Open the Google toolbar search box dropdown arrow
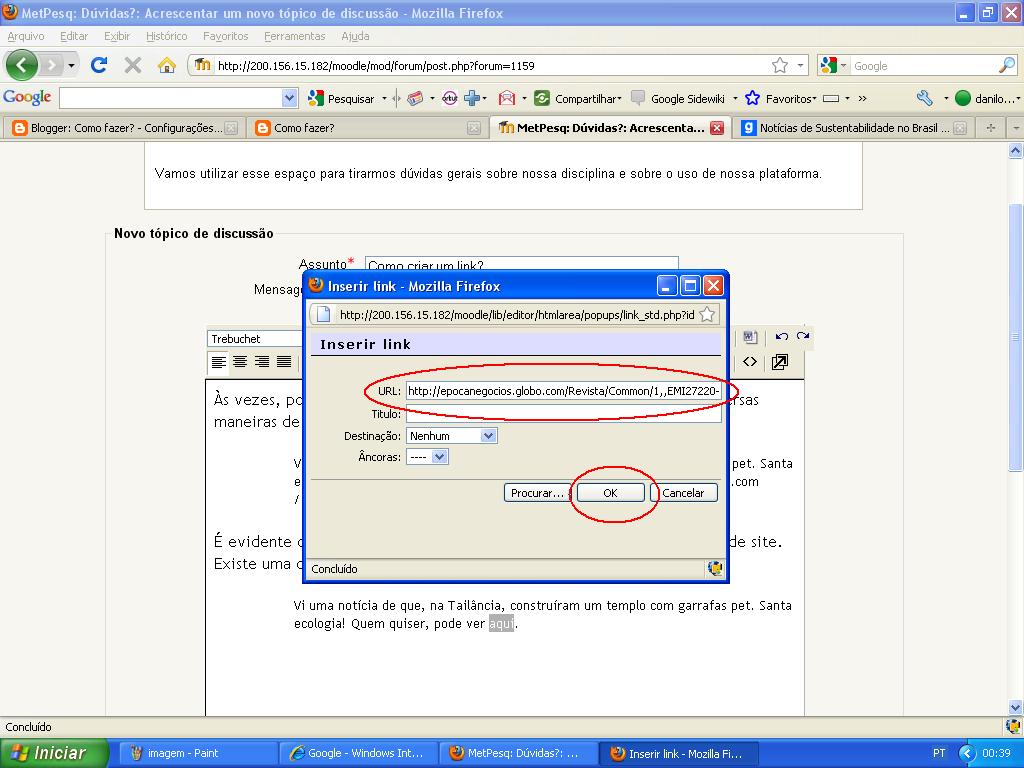This screenshot has width=1024, height=768. 290,98
